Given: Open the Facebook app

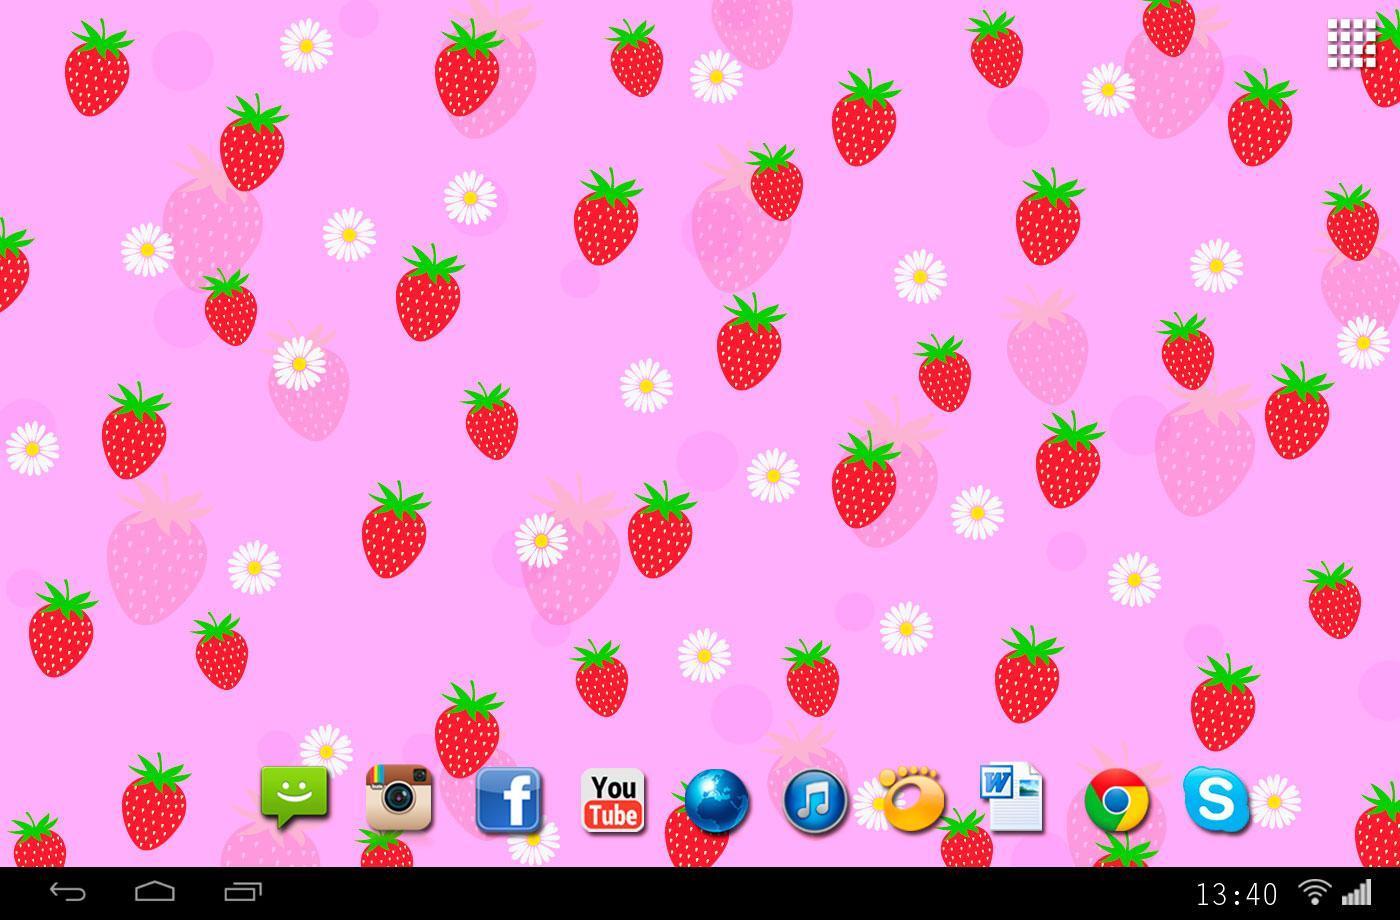Looking at the screenshot, I should [508, 800].
